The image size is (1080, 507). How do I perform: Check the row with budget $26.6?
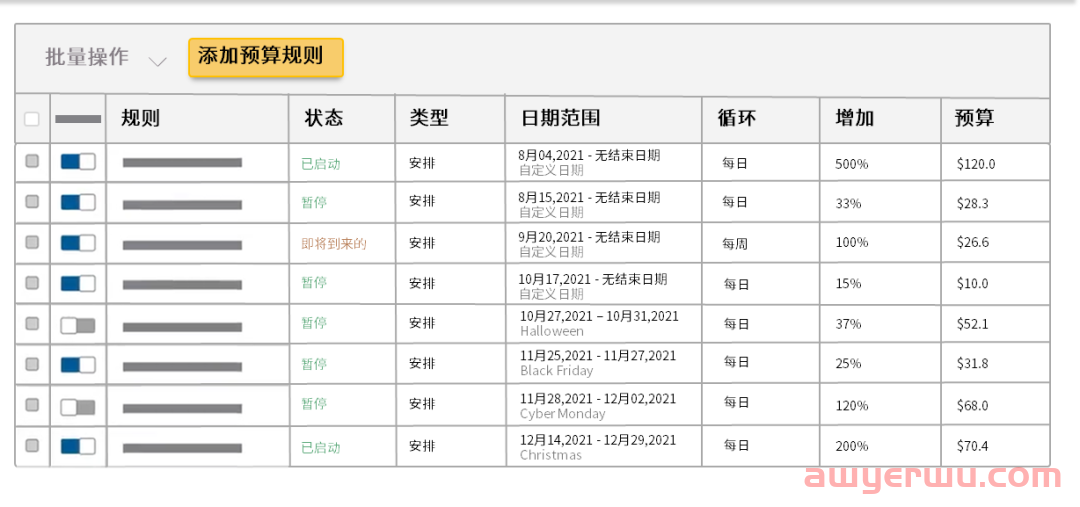pos(32,242)
